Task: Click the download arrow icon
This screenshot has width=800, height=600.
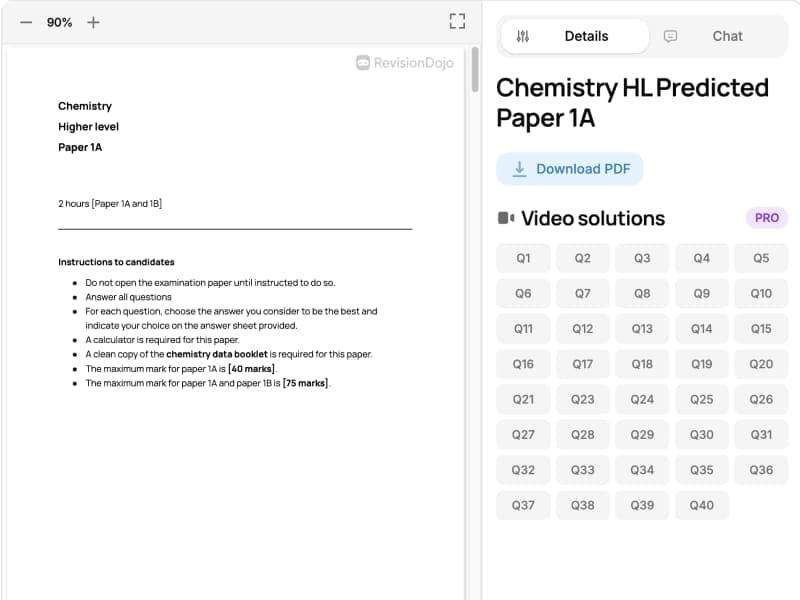Action: pyautogui.click(x=519, y=168)
